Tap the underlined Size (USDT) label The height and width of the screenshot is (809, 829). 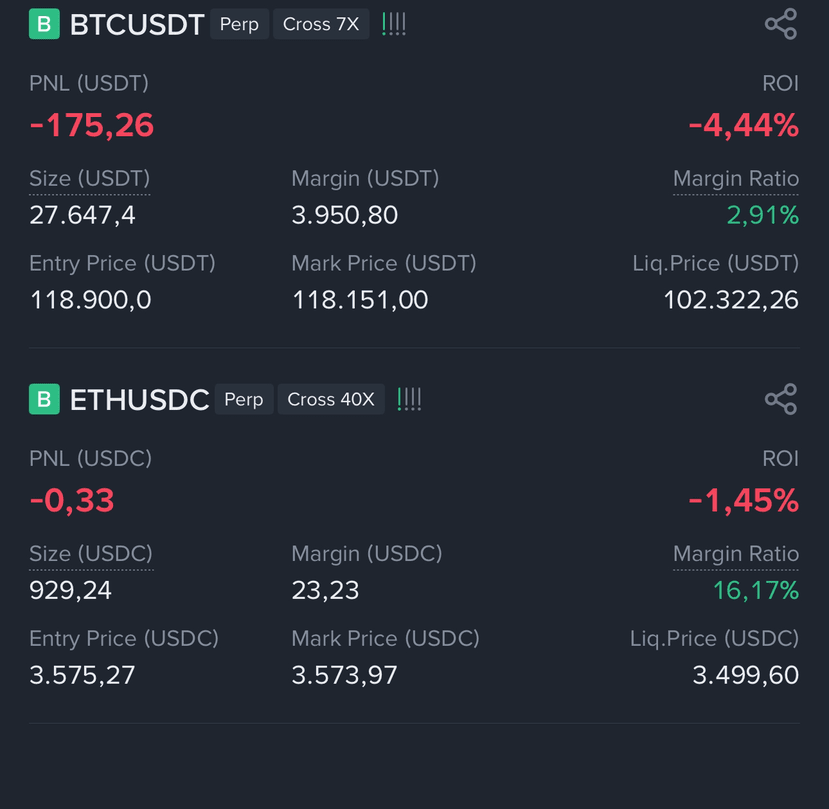point(90,179)
